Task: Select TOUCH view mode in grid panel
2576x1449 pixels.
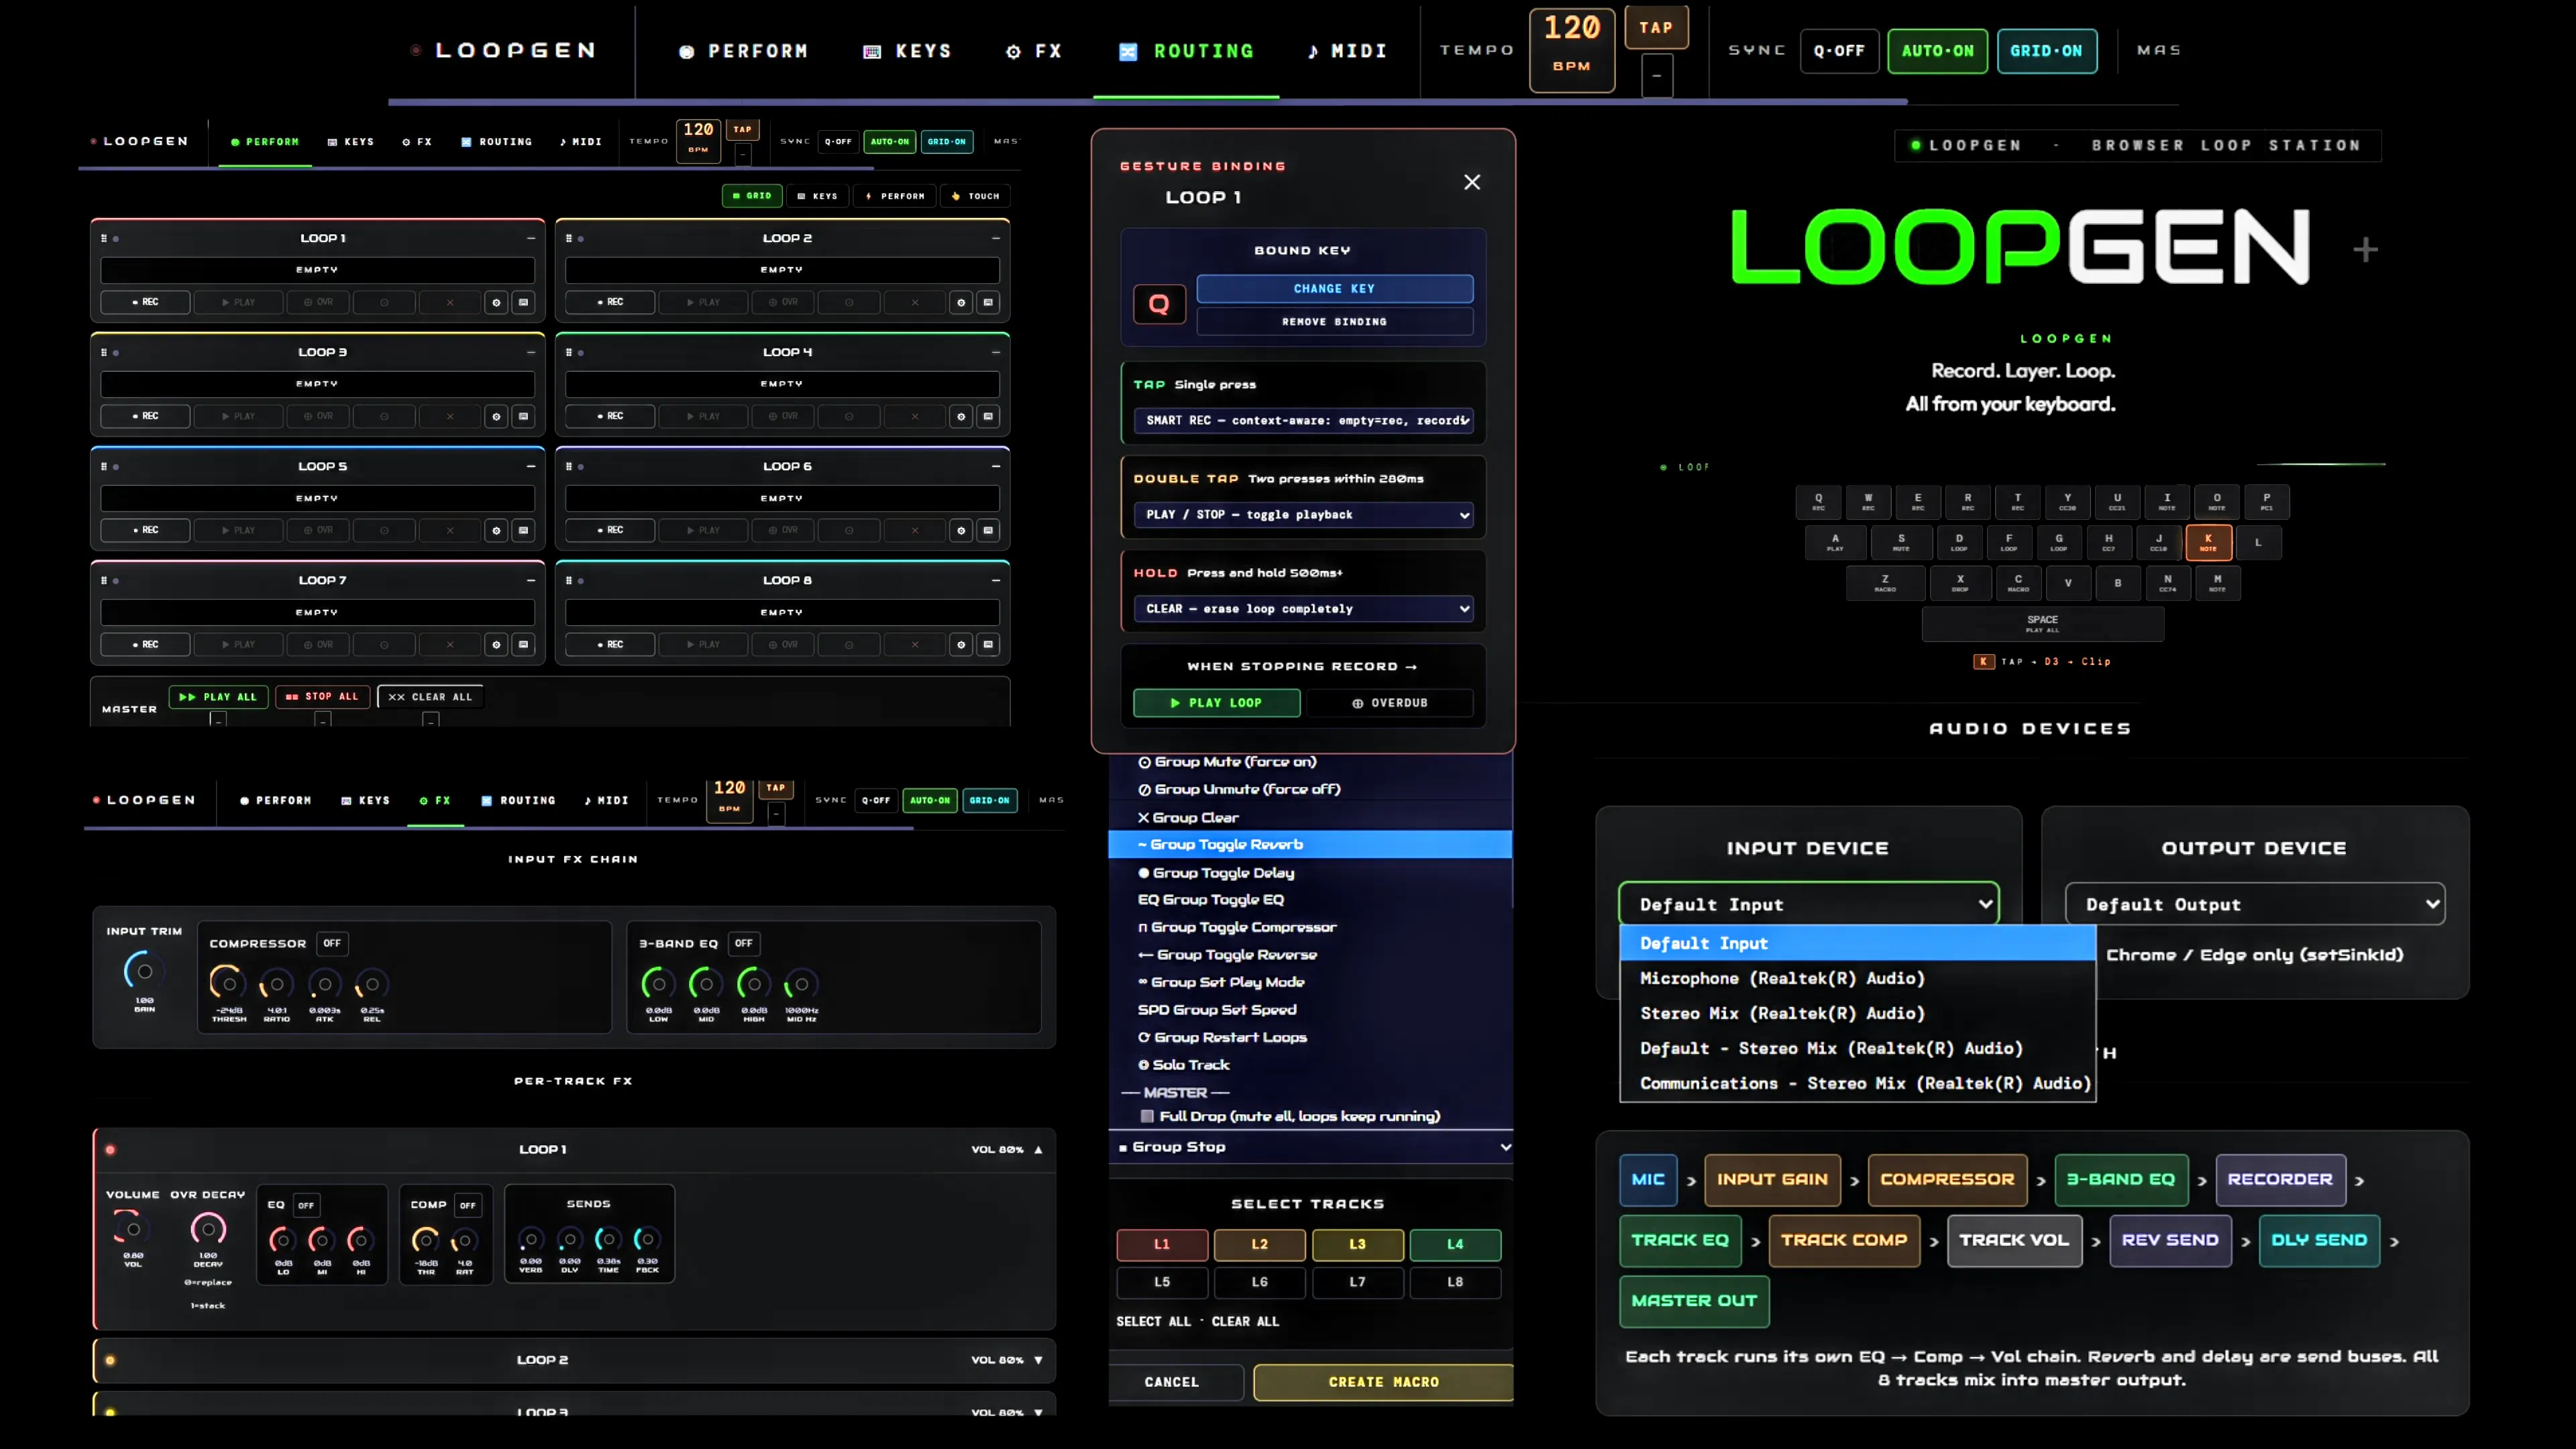Action: [975, 196]
